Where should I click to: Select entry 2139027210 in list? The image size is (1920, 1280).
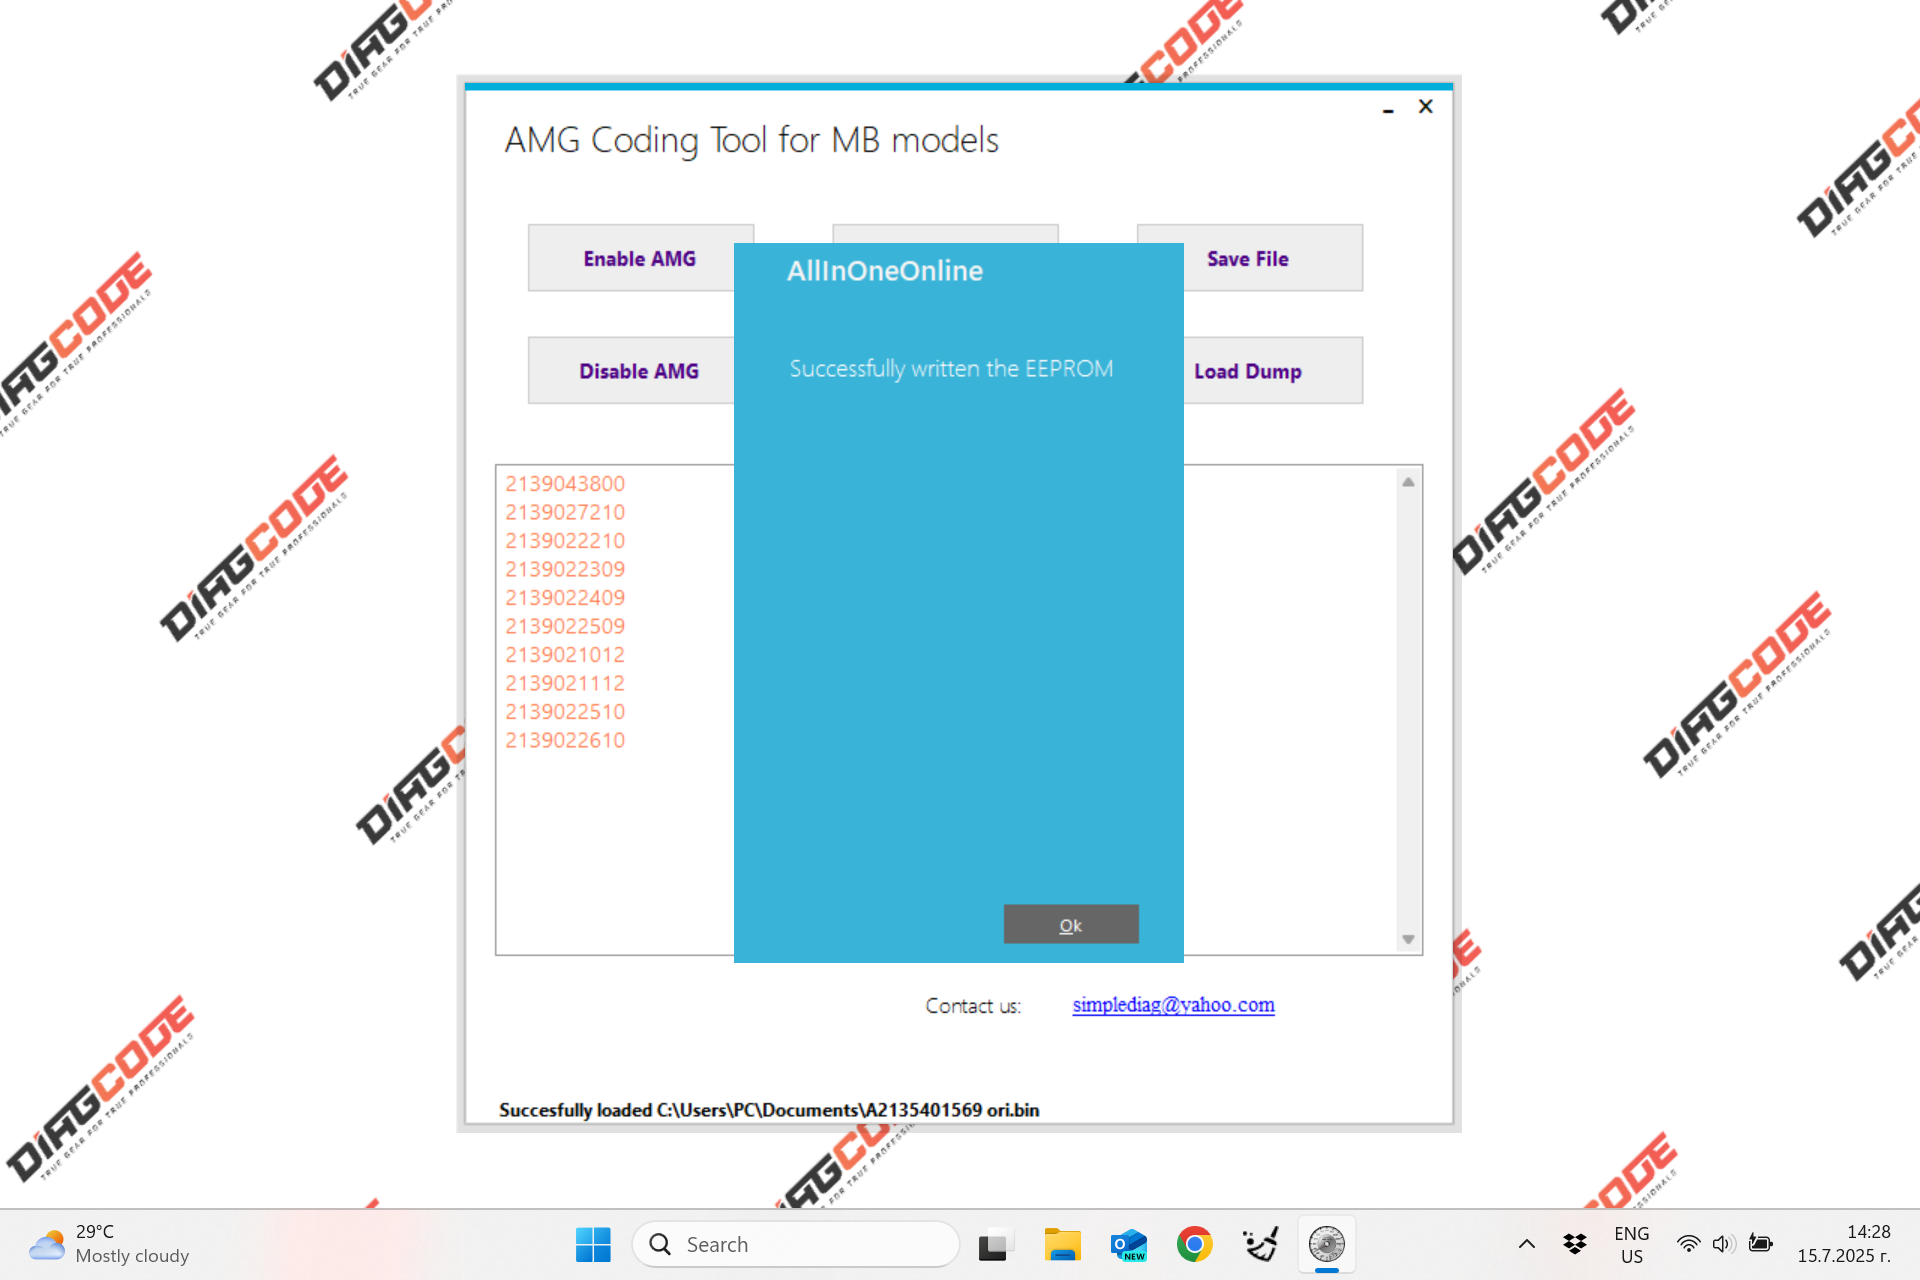(x=565, y=512)
